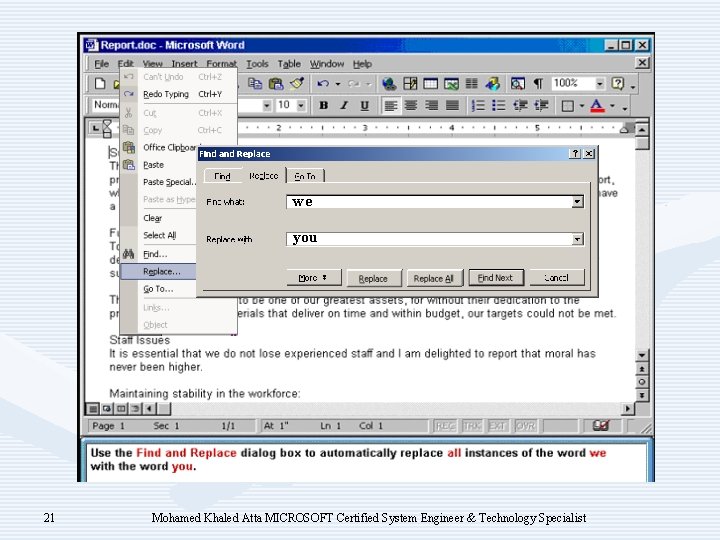Toggle OVR overtype status indicator
Screen dimensions: 720x540
(x=525, y=426)
